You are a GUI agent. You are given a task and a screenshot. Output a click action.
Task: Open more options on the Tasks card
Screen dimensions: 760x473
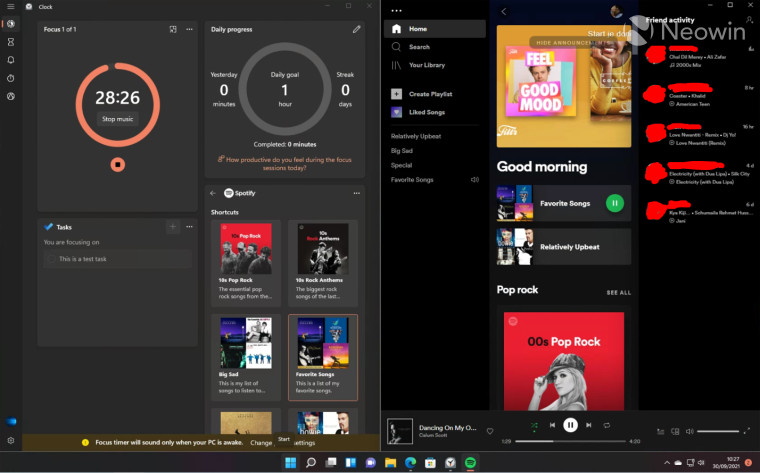(x=190, y=226)
